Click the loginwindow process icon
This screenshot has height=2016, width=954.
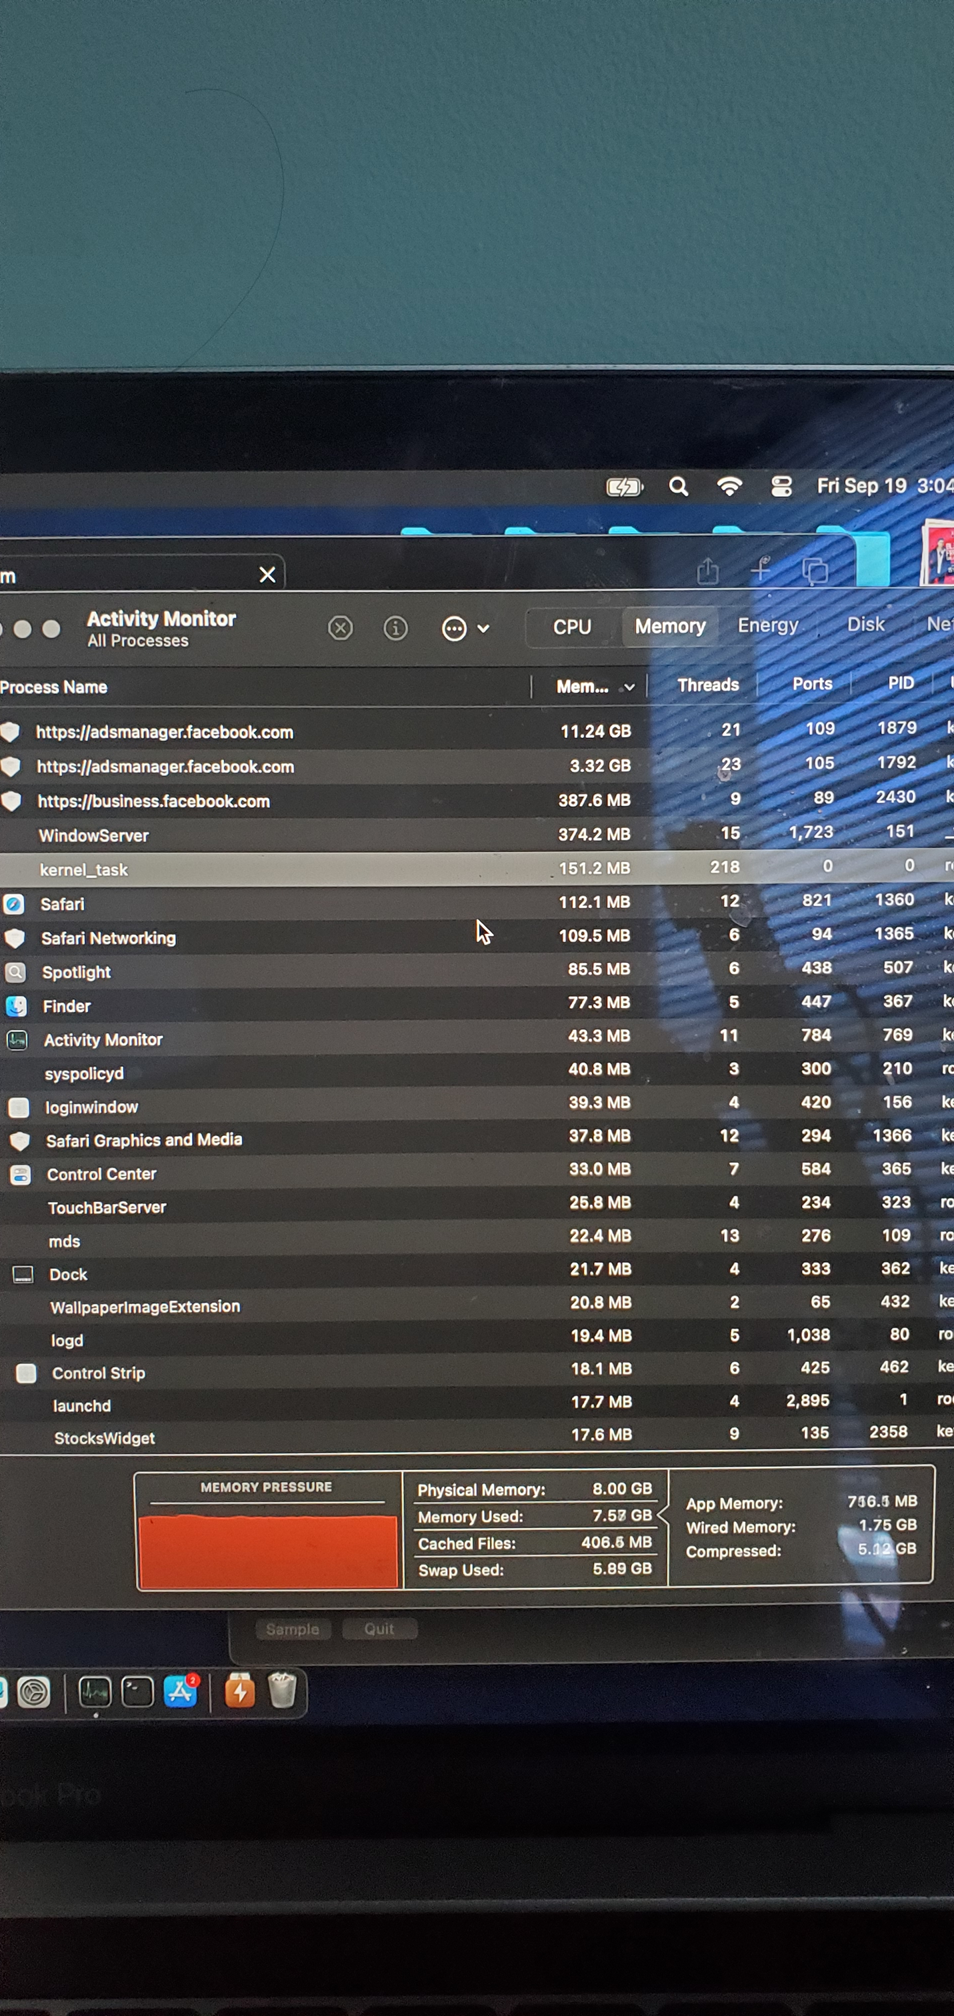point(18,1107)
